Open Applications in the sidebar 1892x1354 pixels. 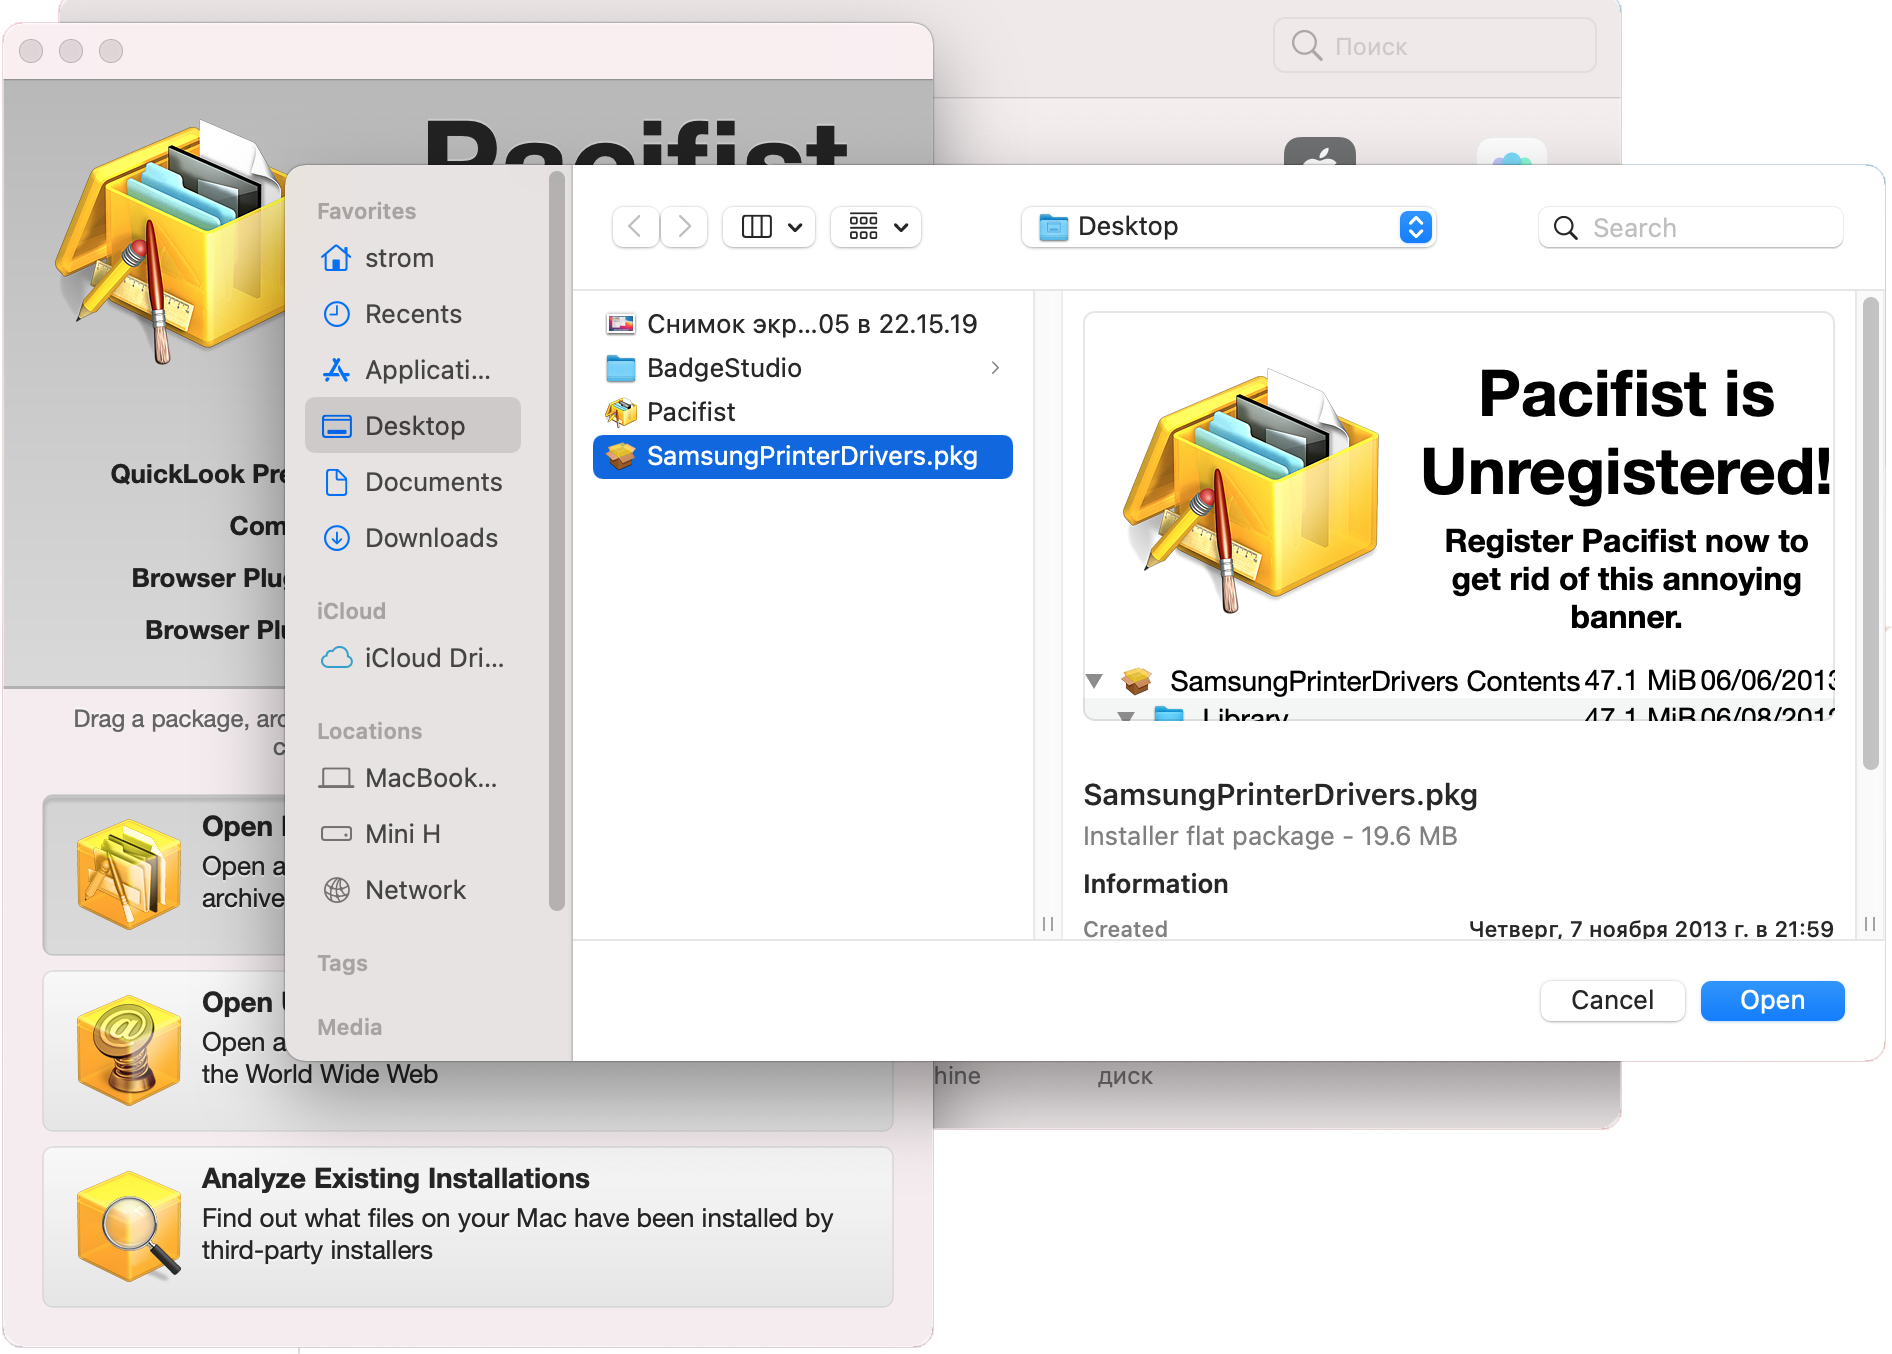click(x=413, y=370)
